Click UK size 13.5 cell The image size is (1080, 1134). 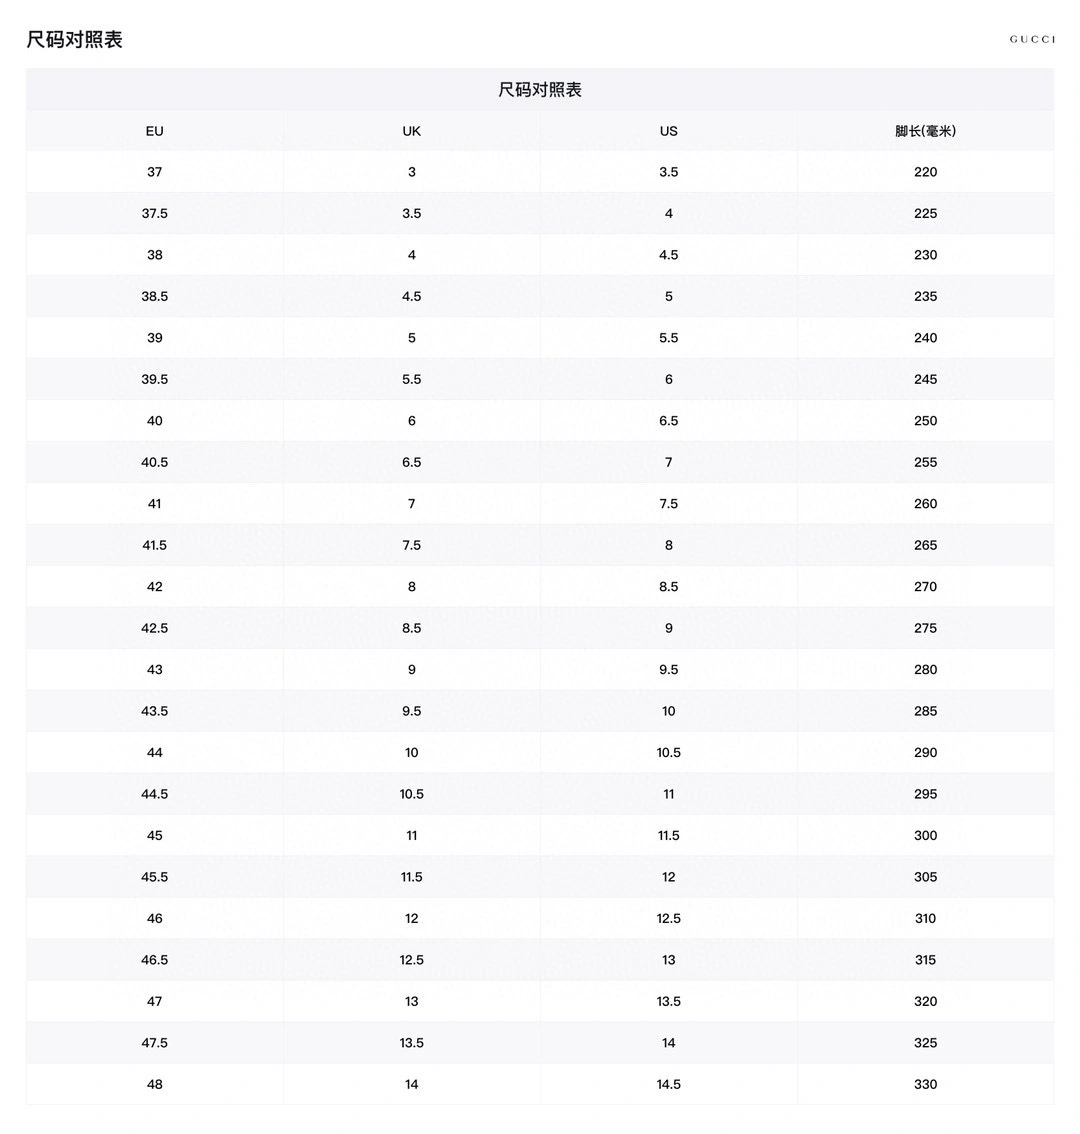(x=412, y=1043)
